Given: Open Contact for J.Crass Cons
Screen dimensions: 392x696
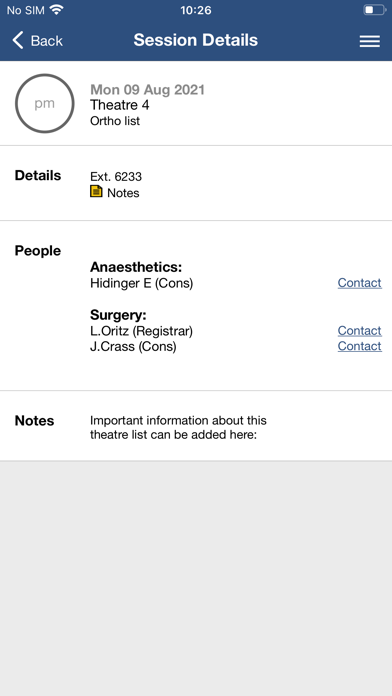Looking at the screenshot, I should (x=360, y=346).
